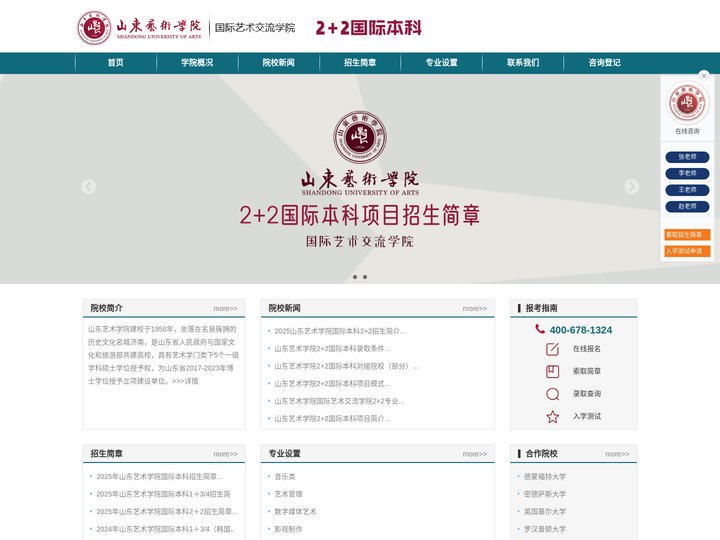
Task: Click the phone icon beside 400-678-1324
Action: [x=540, y=329]
